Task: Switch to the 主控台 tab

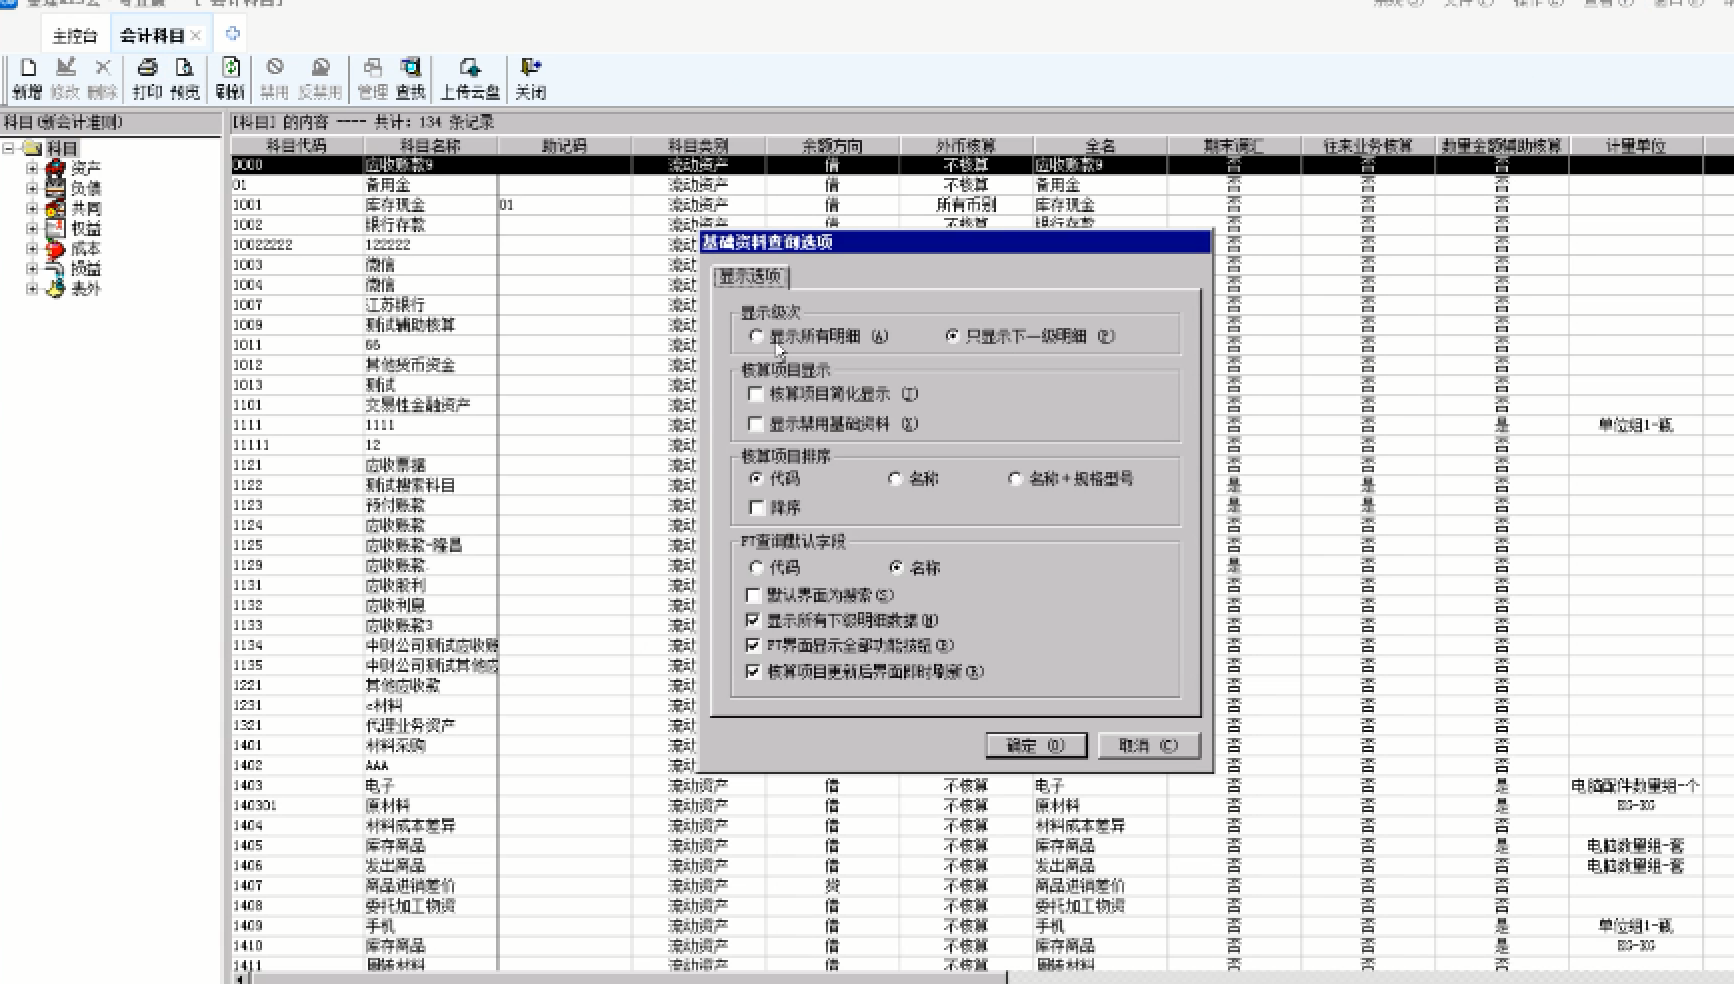Action: click(x=75, y=36)
